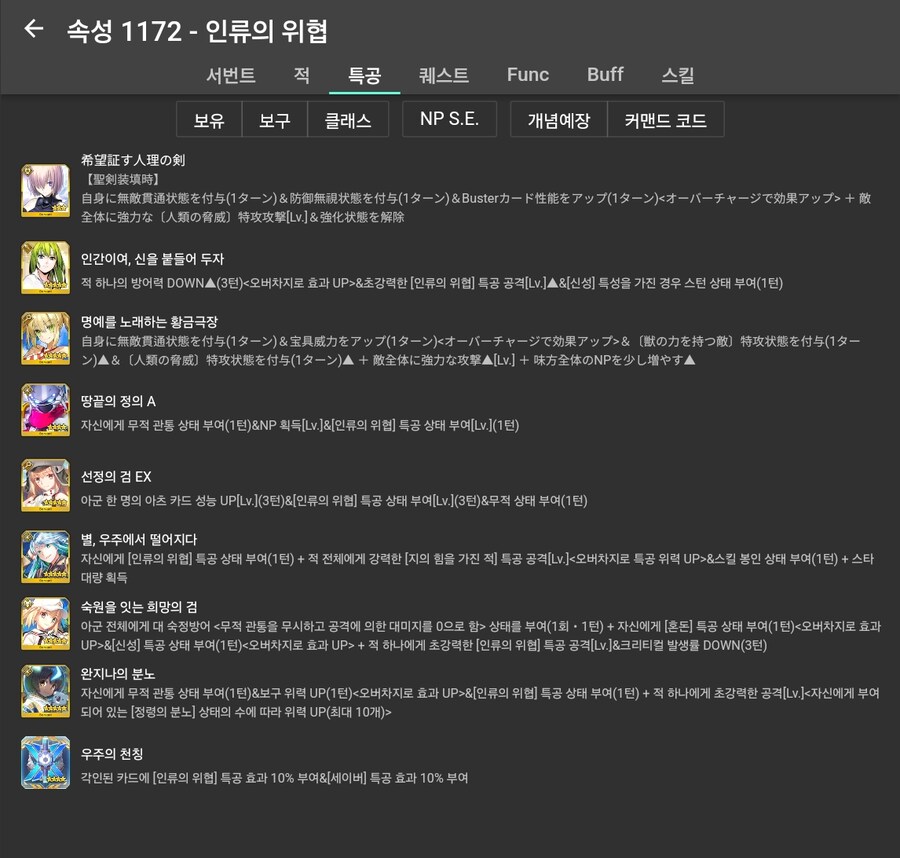Click the back arrow at top left

(33, 29)
